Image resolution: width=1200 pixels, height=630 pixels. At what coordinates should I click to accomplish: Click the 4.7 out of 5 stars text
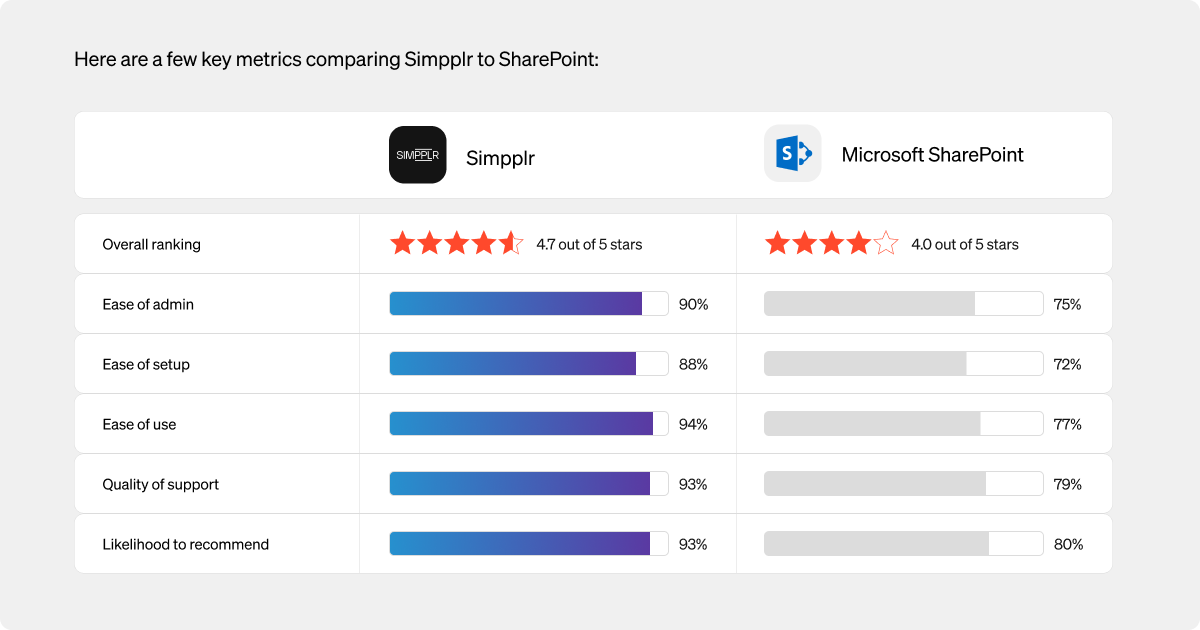(590, 245)
